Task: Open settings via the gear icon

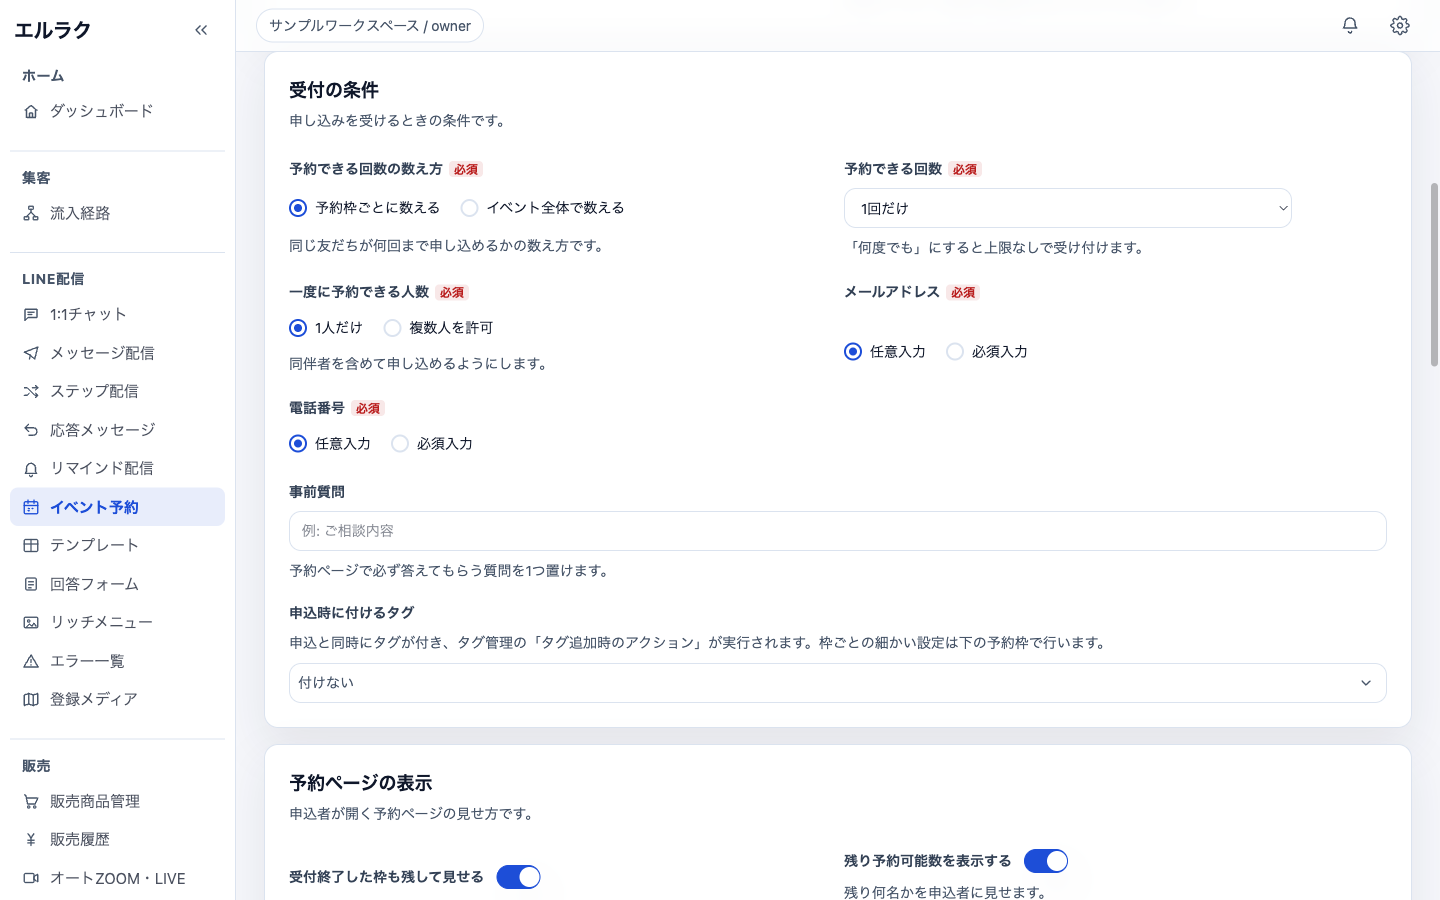Action: [1400, 26]
